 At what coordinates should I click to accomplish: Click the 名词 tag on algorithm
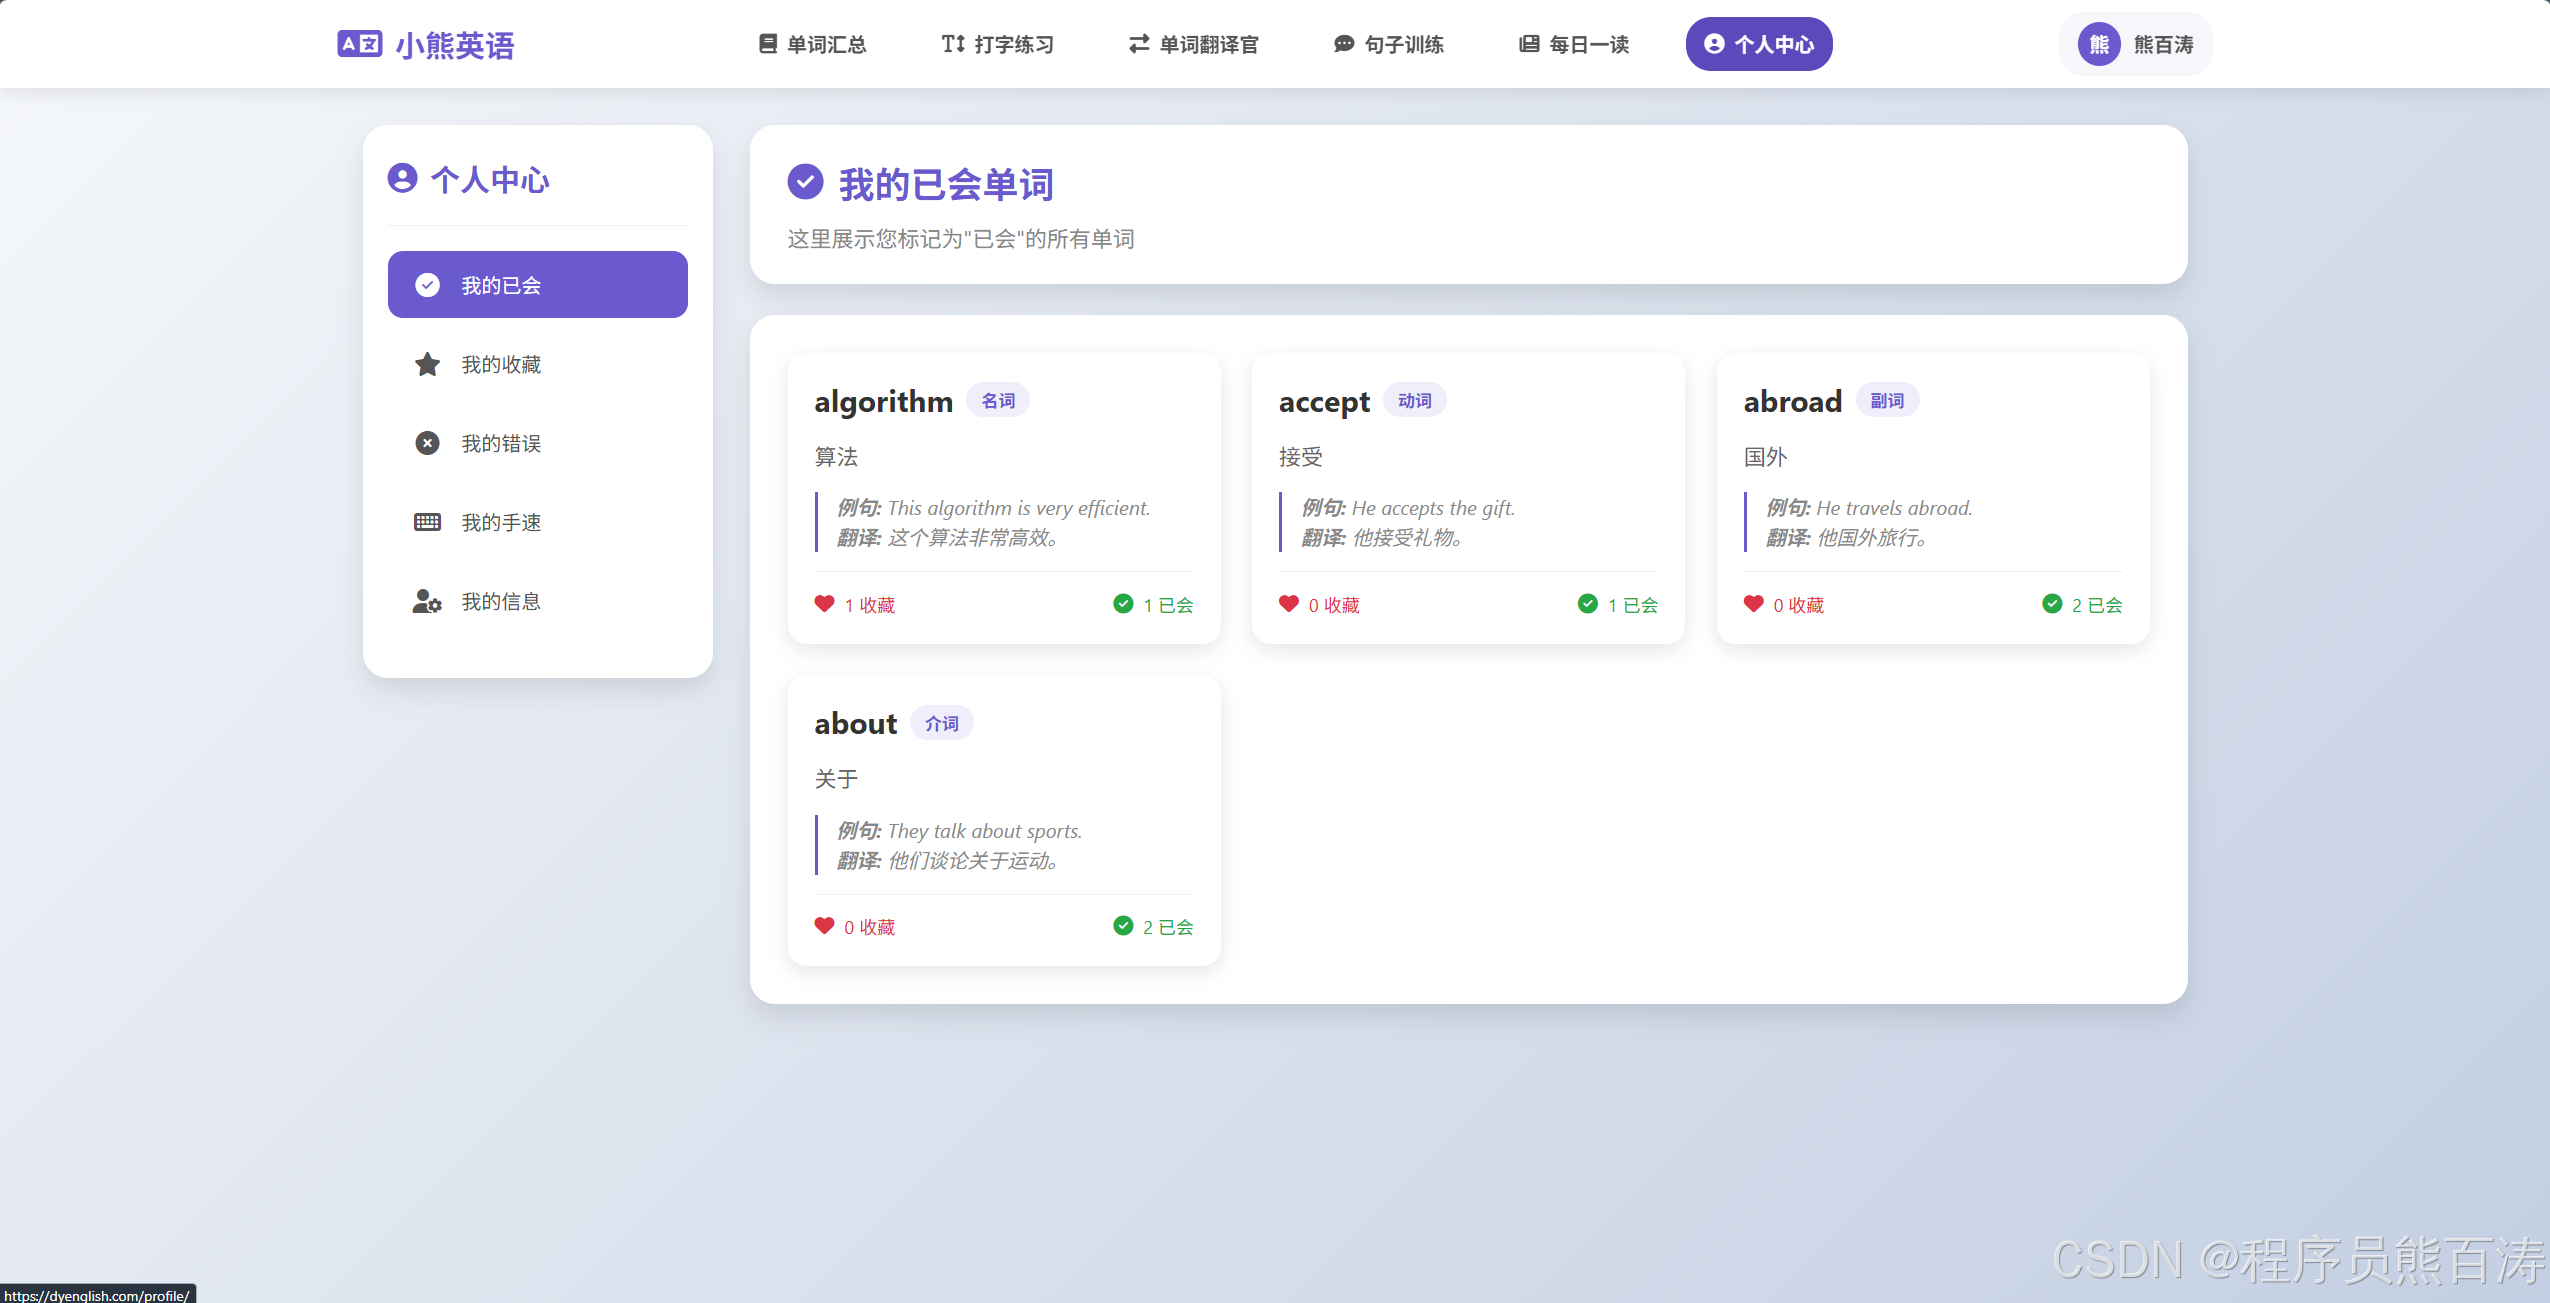coord(998,401)
